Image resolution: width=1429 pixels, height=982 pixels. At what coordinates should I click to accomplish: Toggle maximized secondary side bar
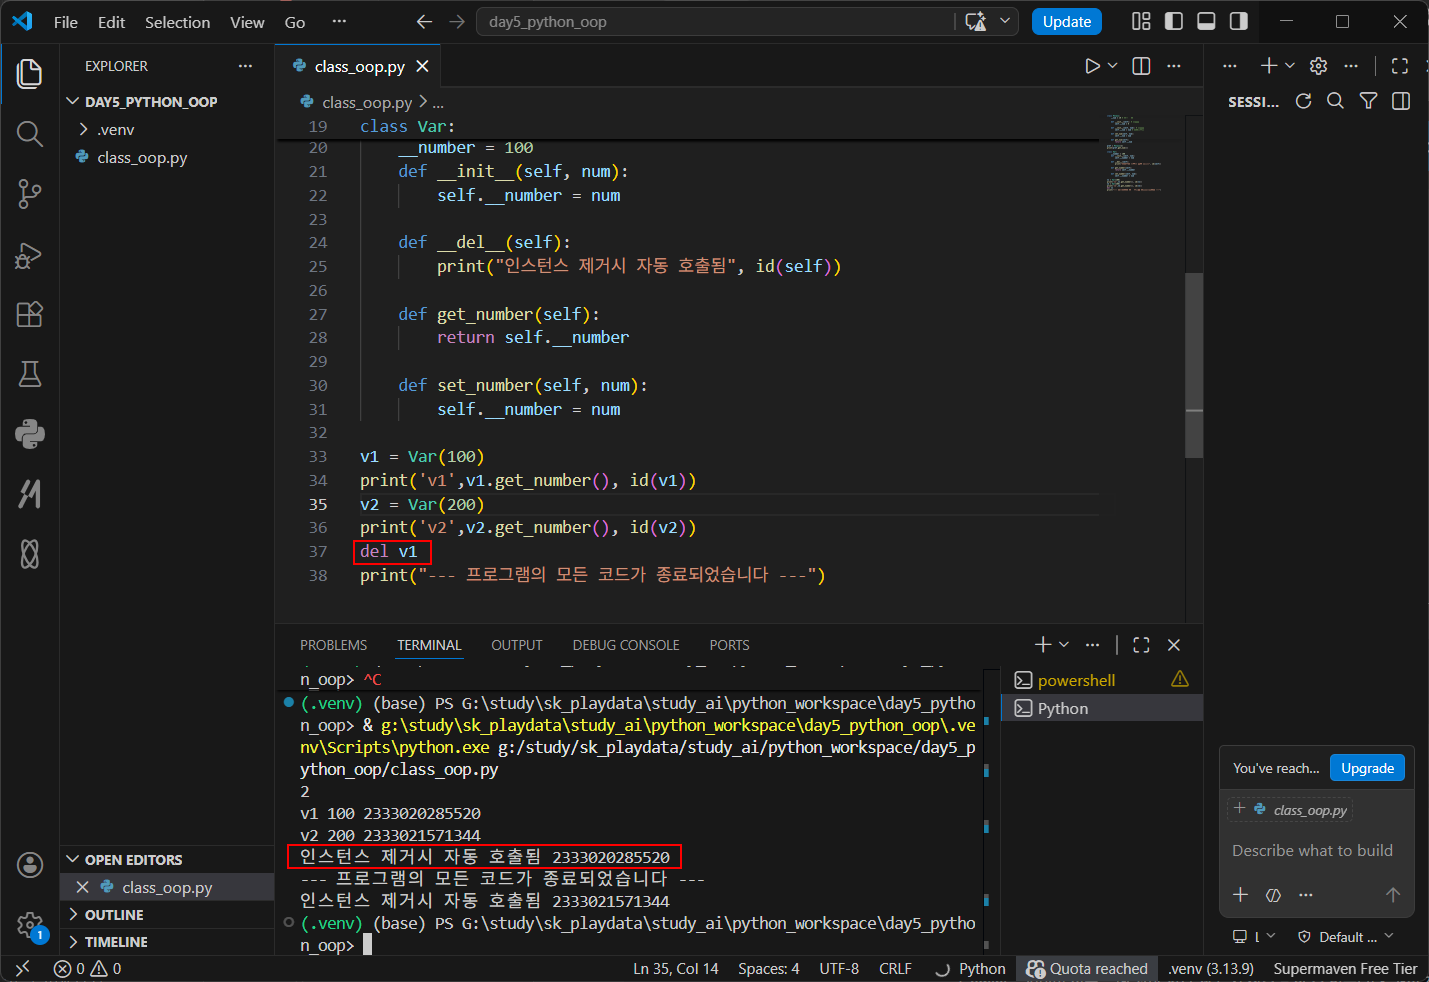pyautogui.click(x=1400, y=66)
